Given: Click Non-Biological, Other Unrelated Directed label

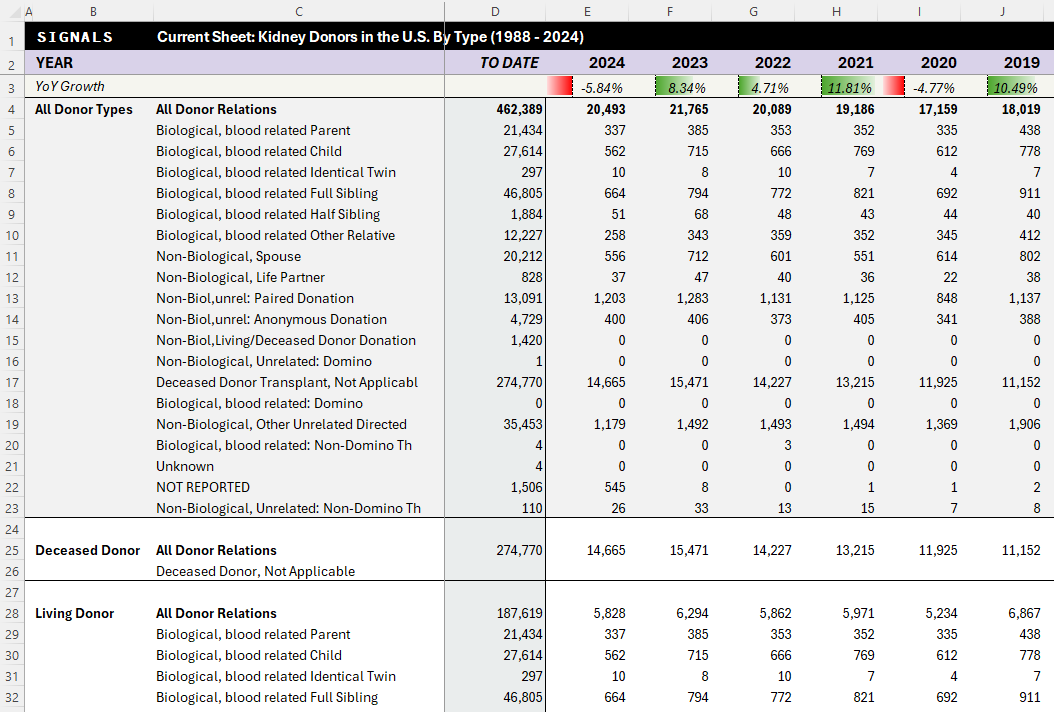Looking at the screenshot, I should 282,424.
